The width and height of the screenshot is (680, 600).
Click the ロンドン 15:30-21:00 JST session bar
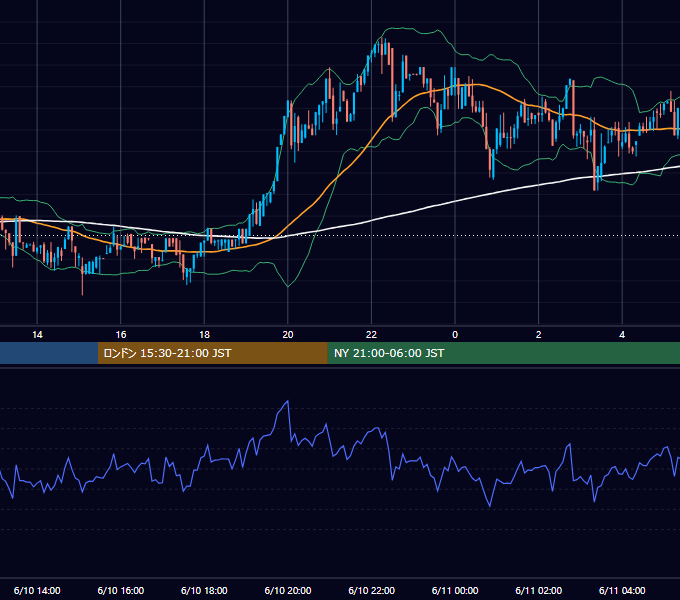click(x=212, y=353)
